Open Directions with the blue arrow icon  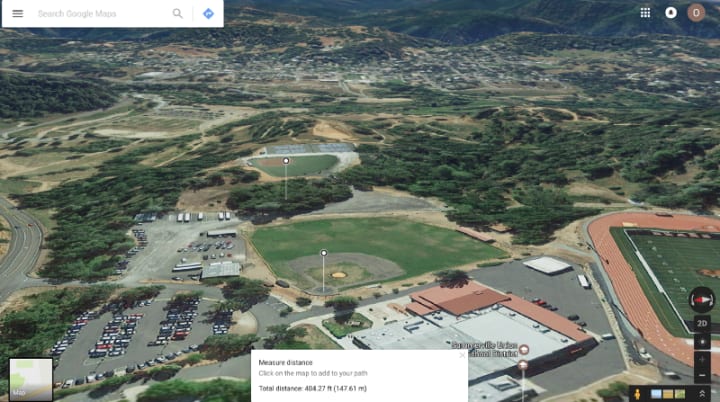point(208,13)
